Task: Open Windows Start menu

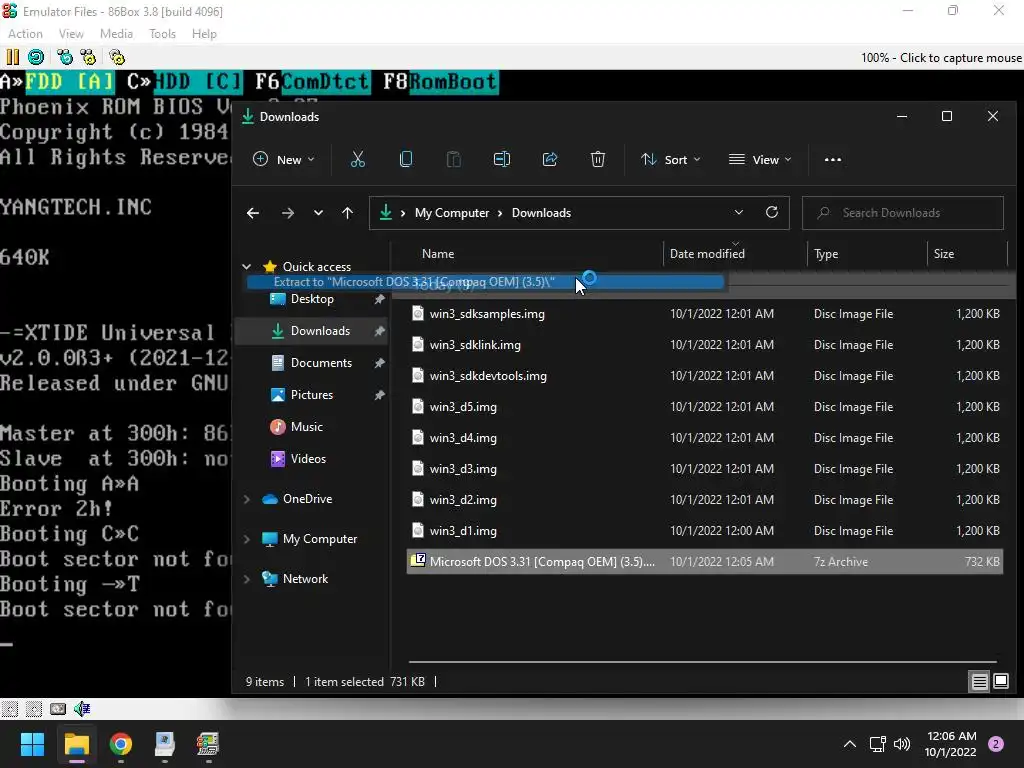Action: (x=32, y=744)
